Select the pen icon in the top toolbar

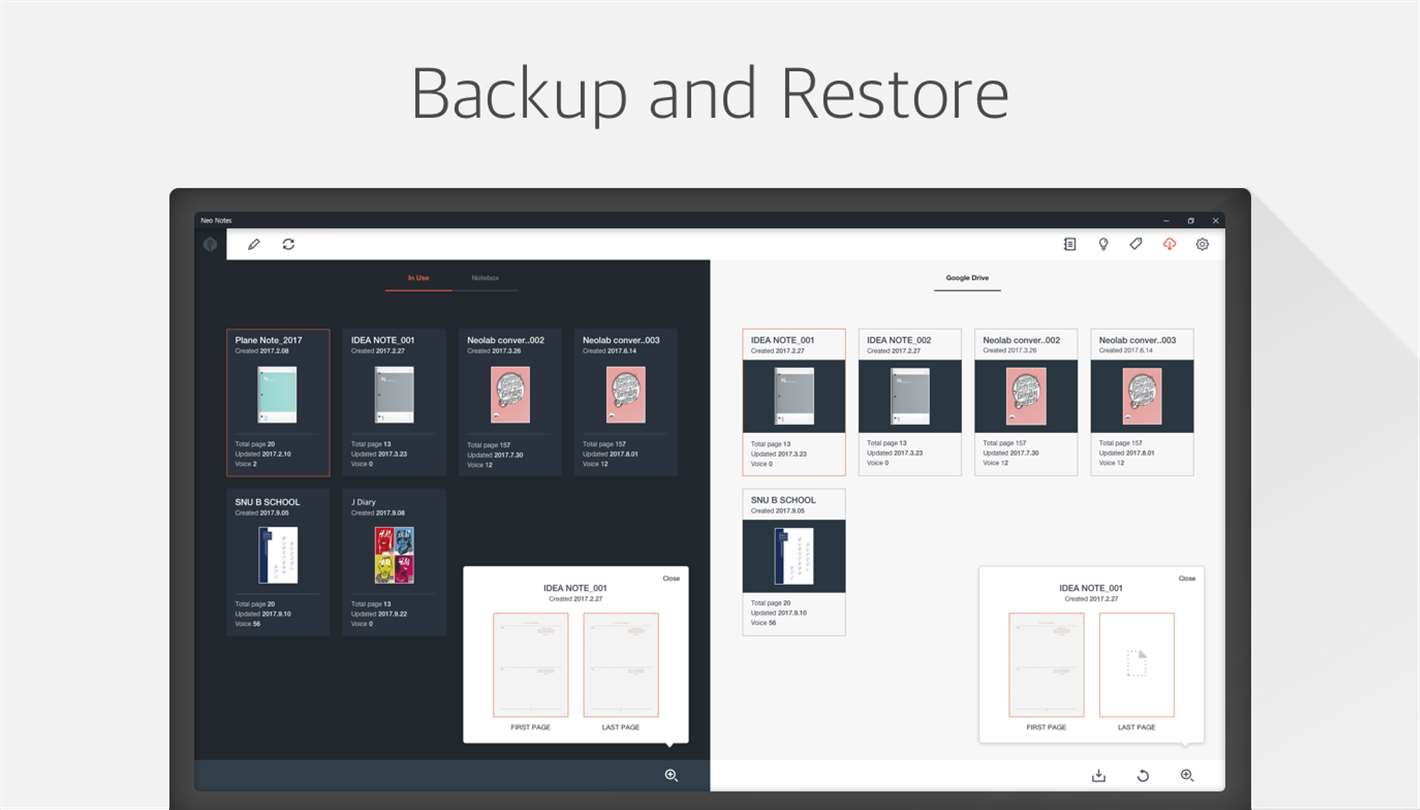coord(254,244)
